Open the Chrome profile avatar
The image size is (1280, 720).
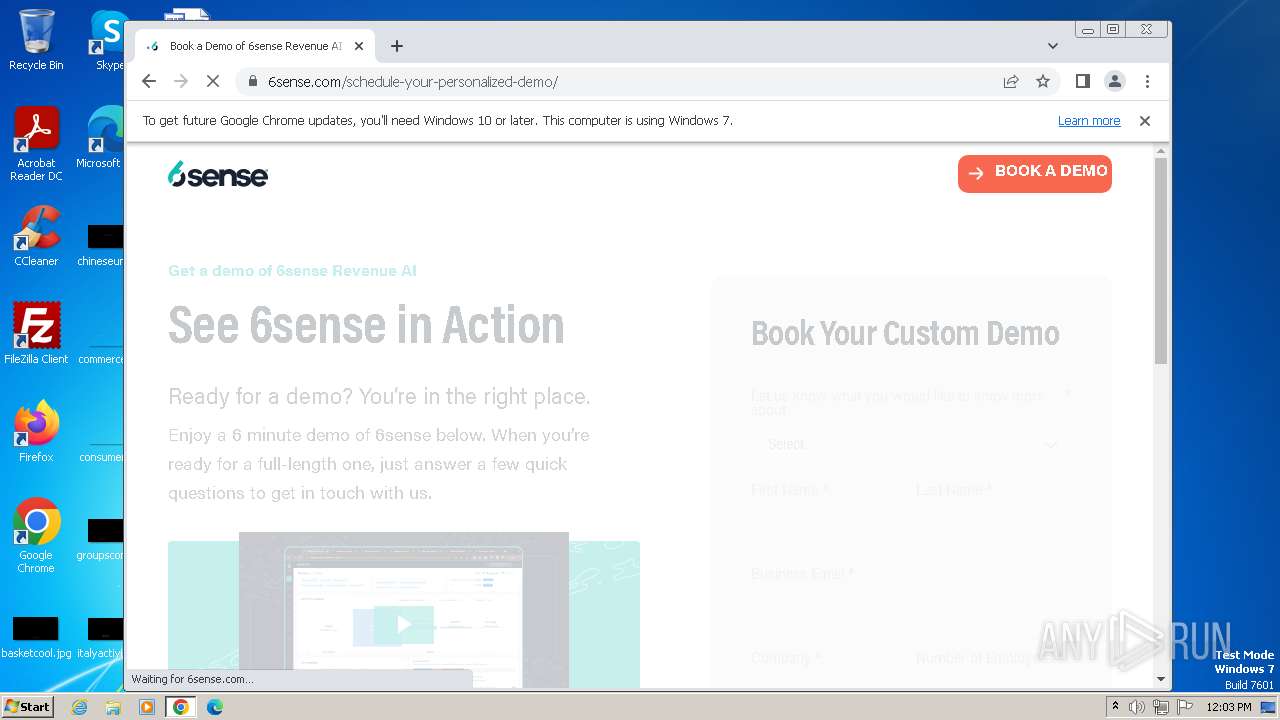(1115, 81)
